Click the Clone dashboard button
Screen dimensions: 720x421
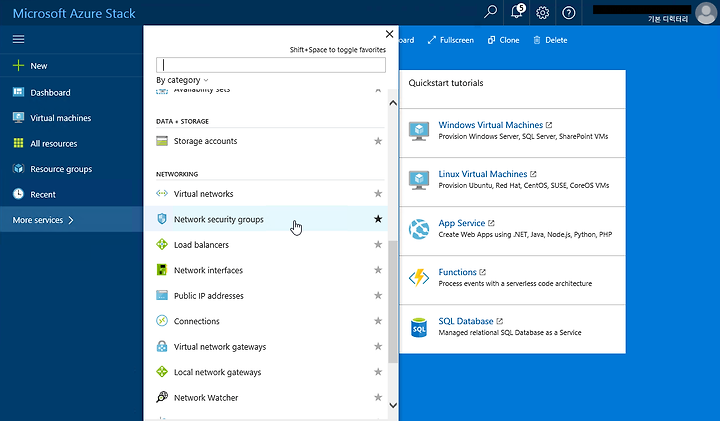click(x=503, y=40)
